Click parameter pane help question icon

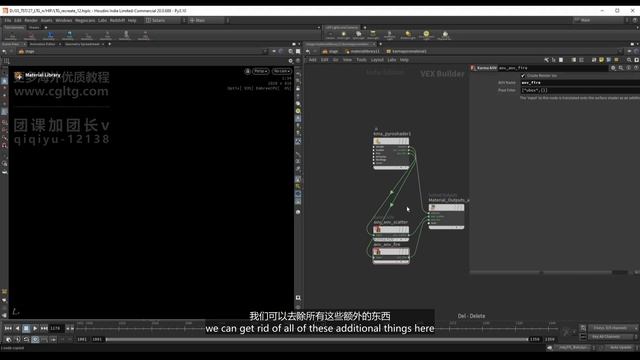636,68
